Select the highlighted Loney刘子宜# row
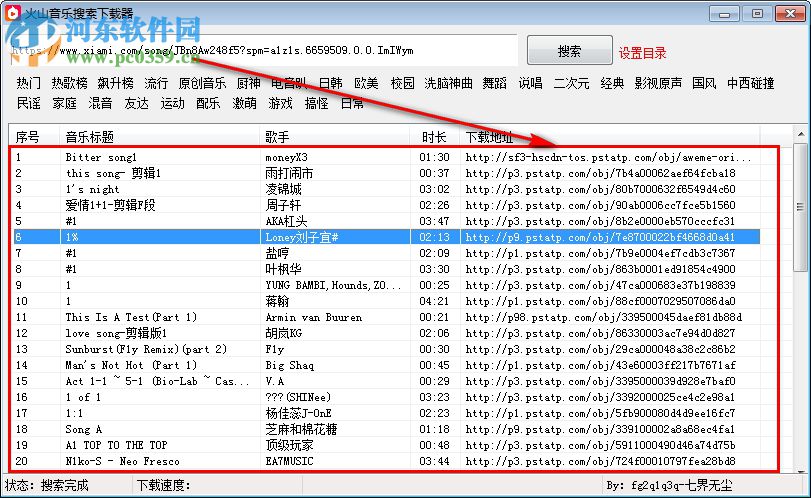 [387, 237]
